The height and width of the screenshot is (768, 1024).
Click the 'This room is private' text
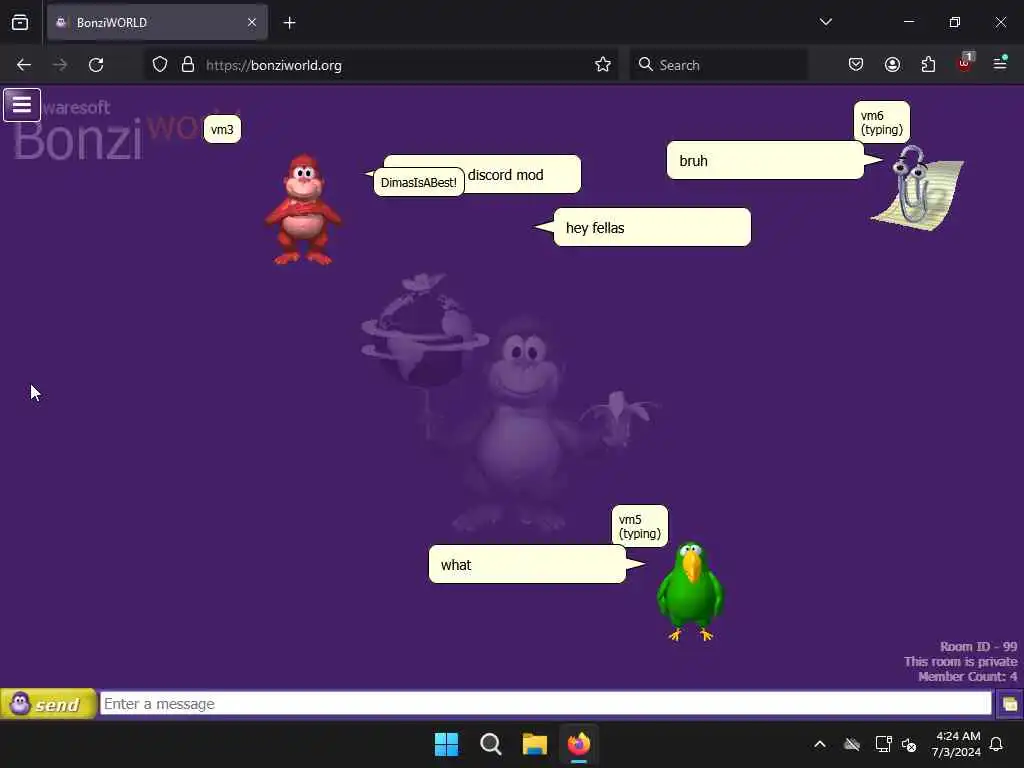point(961,662)
